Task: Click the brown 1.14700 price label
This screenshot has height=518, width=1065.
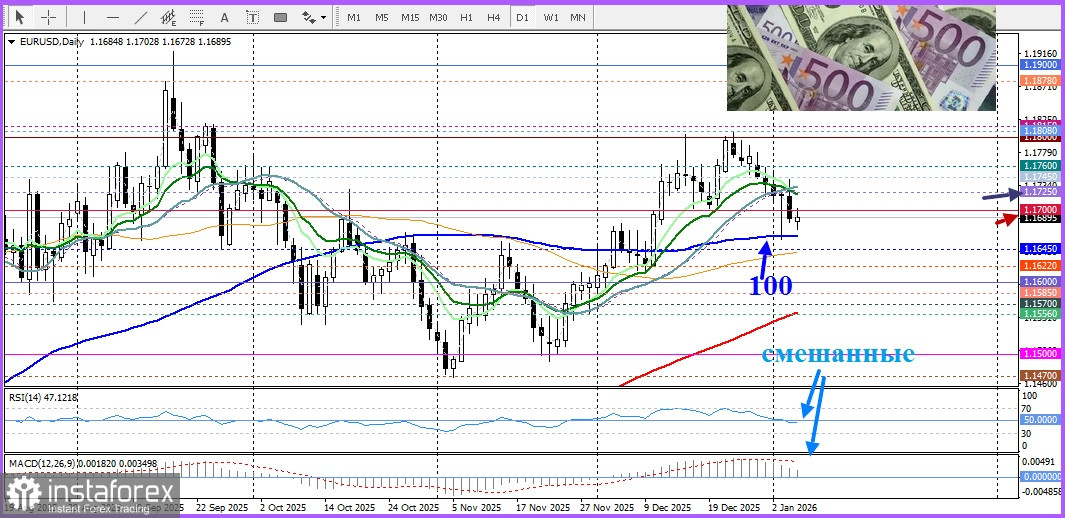Action: (1040, 375)
